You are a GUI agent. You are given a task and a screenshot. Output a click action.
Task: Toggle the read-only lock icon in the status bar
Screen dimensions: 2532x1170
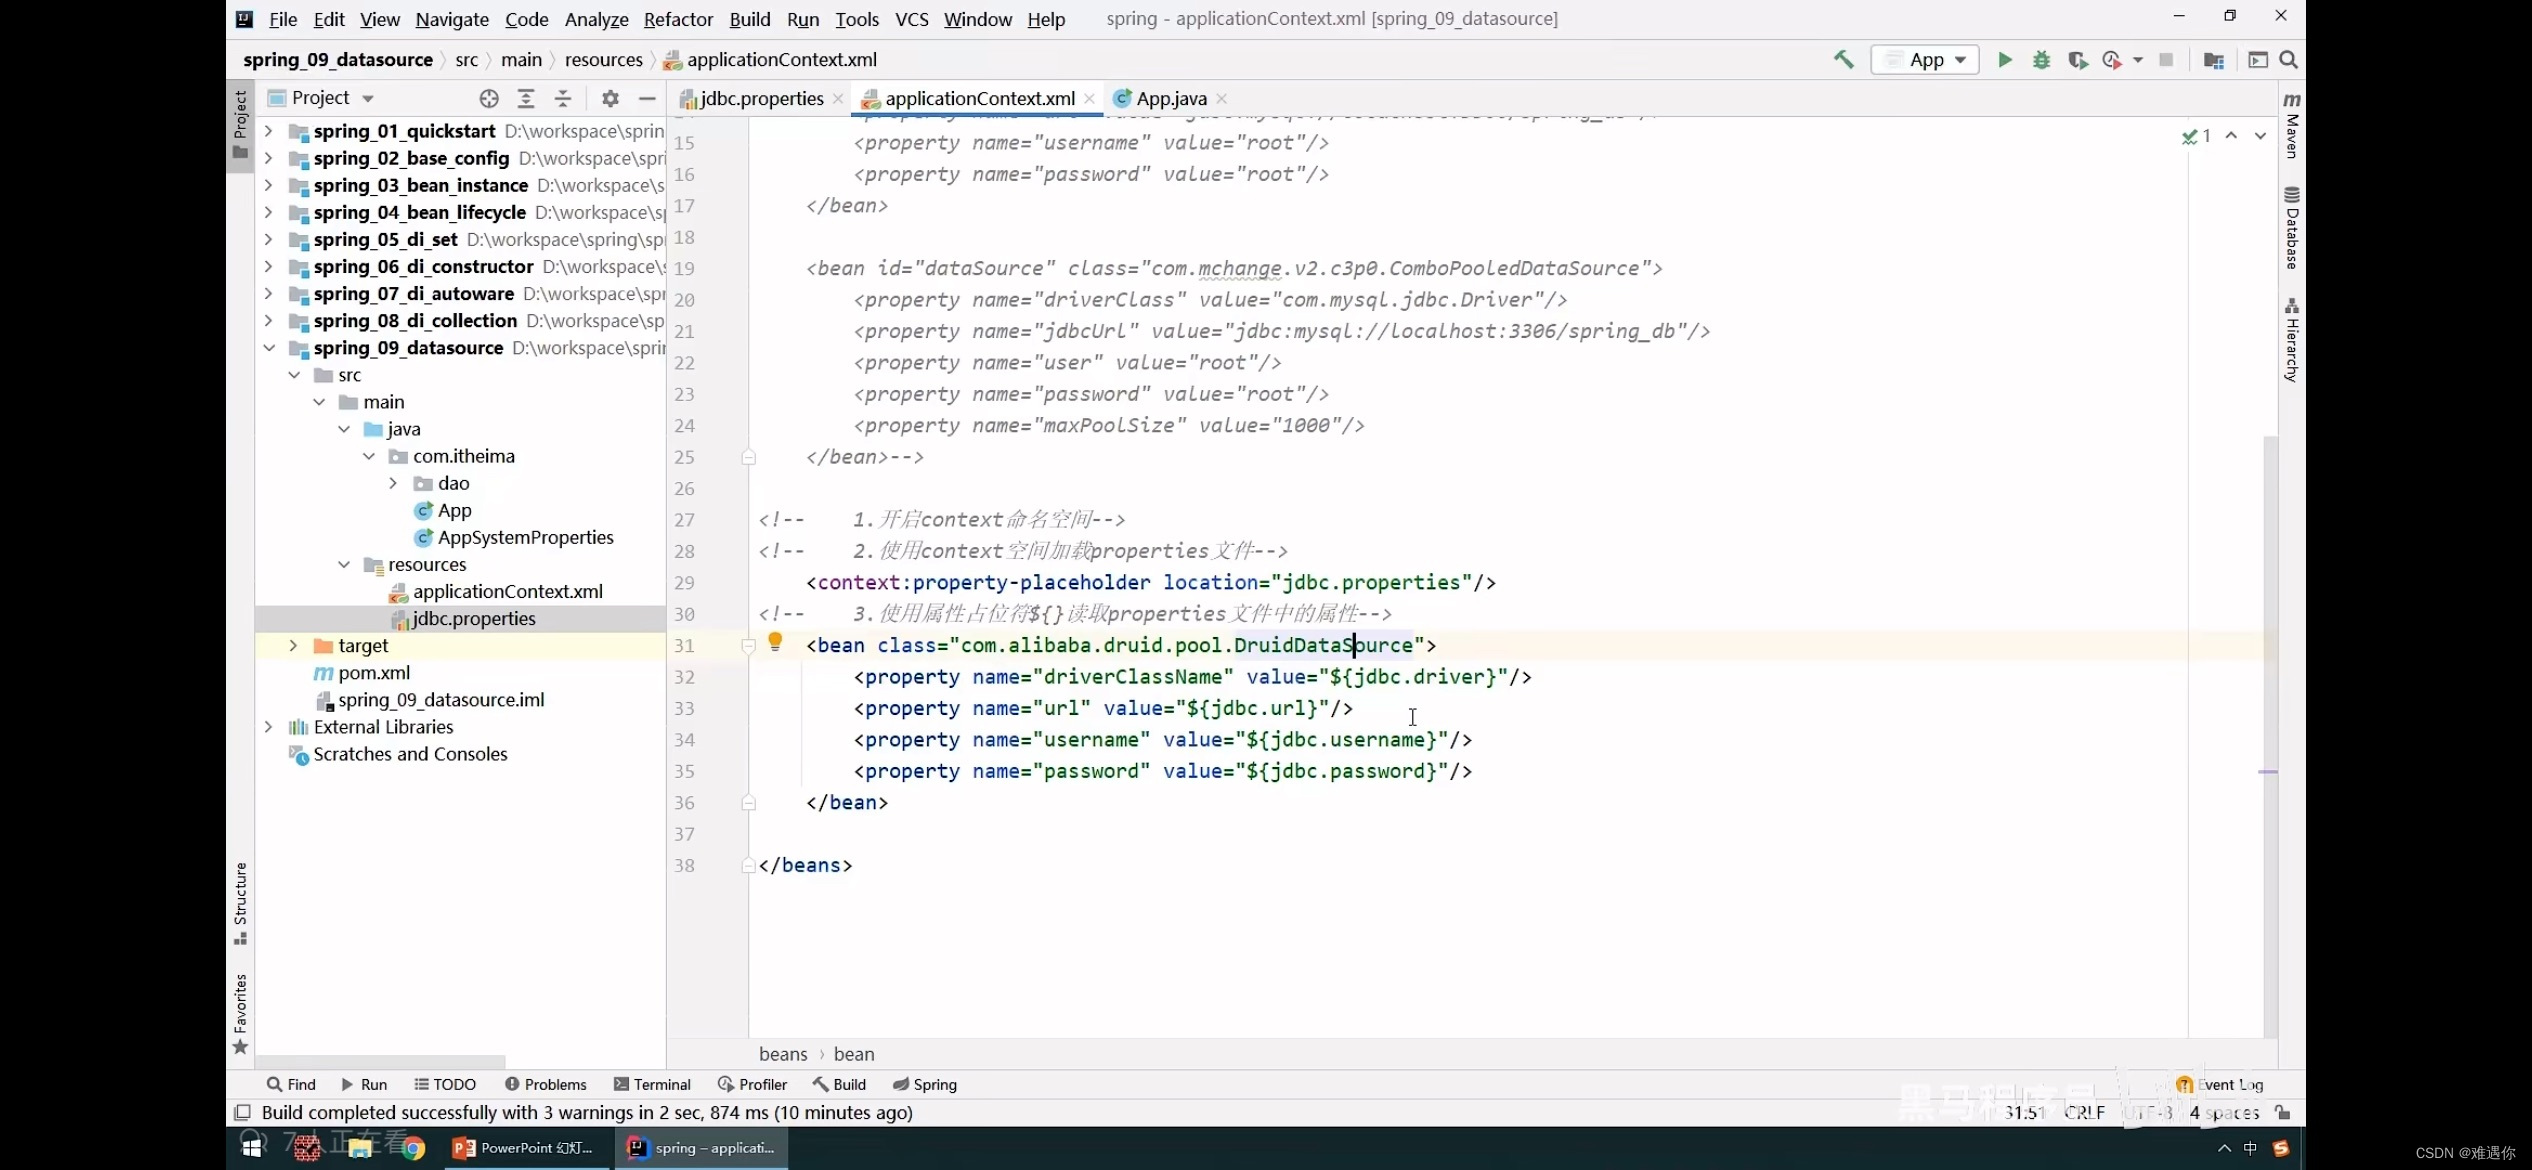(x=2283, y=1112)
